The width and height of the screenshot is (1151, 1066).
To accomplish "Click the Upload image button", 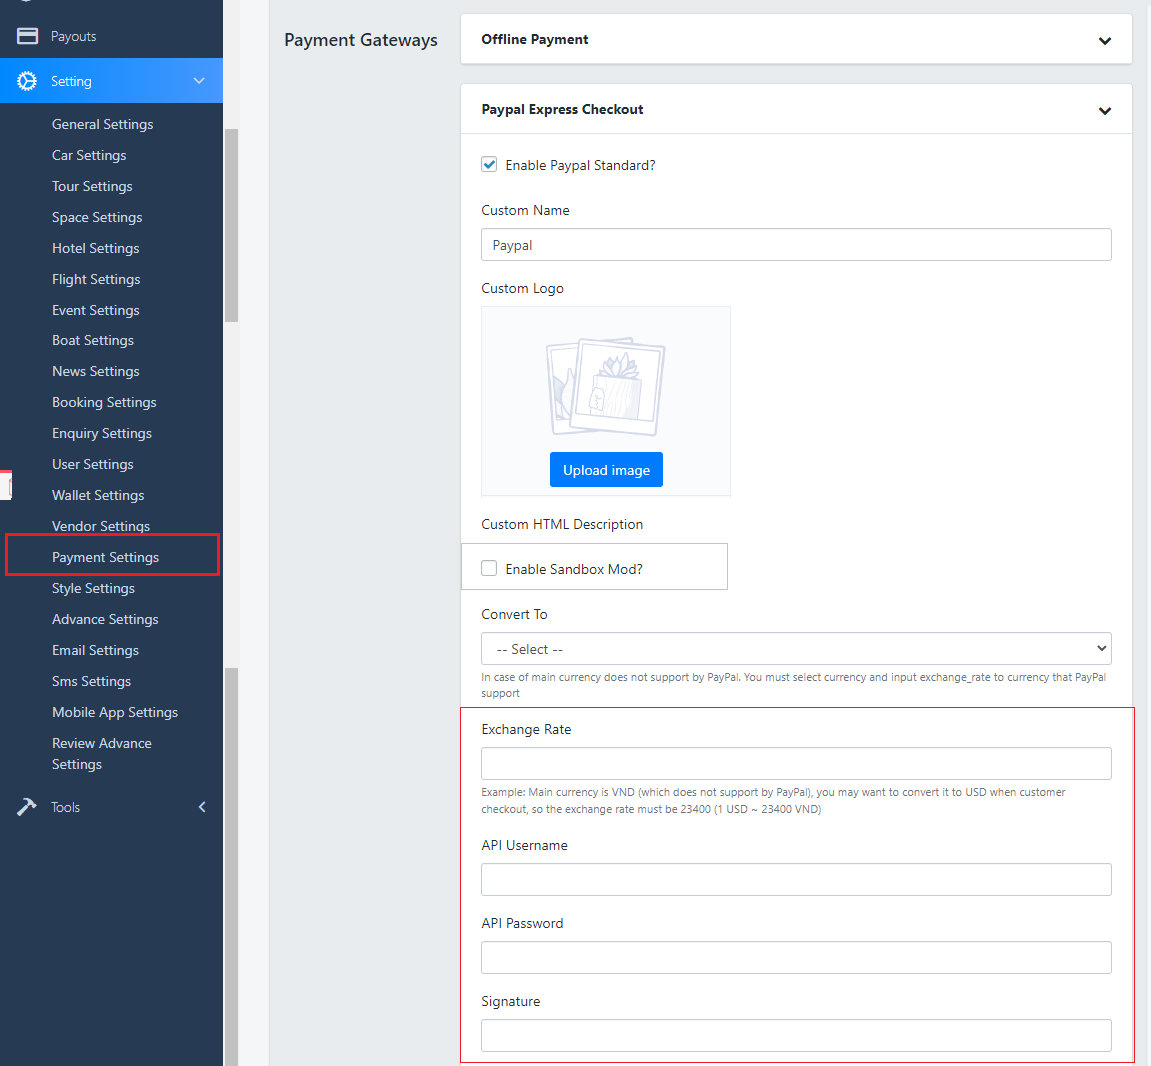I will 606,470.
